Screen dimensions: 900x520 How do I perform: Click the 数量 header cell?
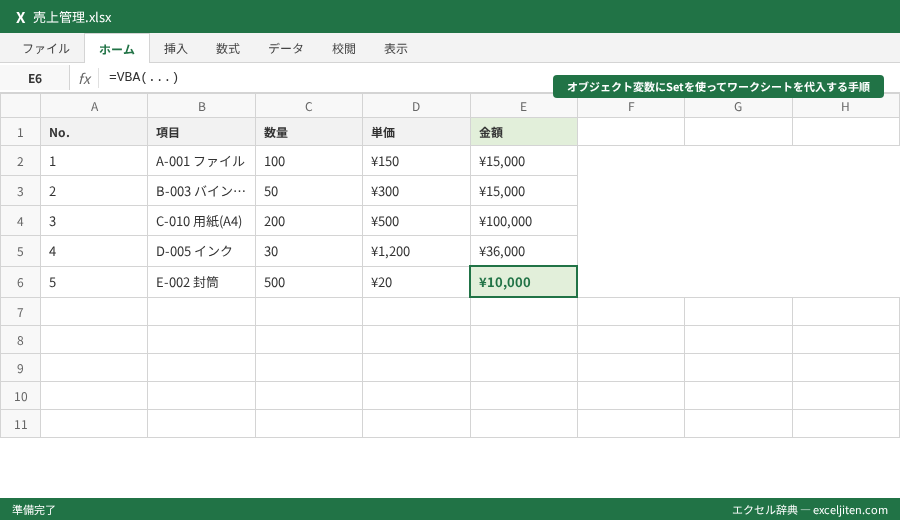[x=309, y=132]
